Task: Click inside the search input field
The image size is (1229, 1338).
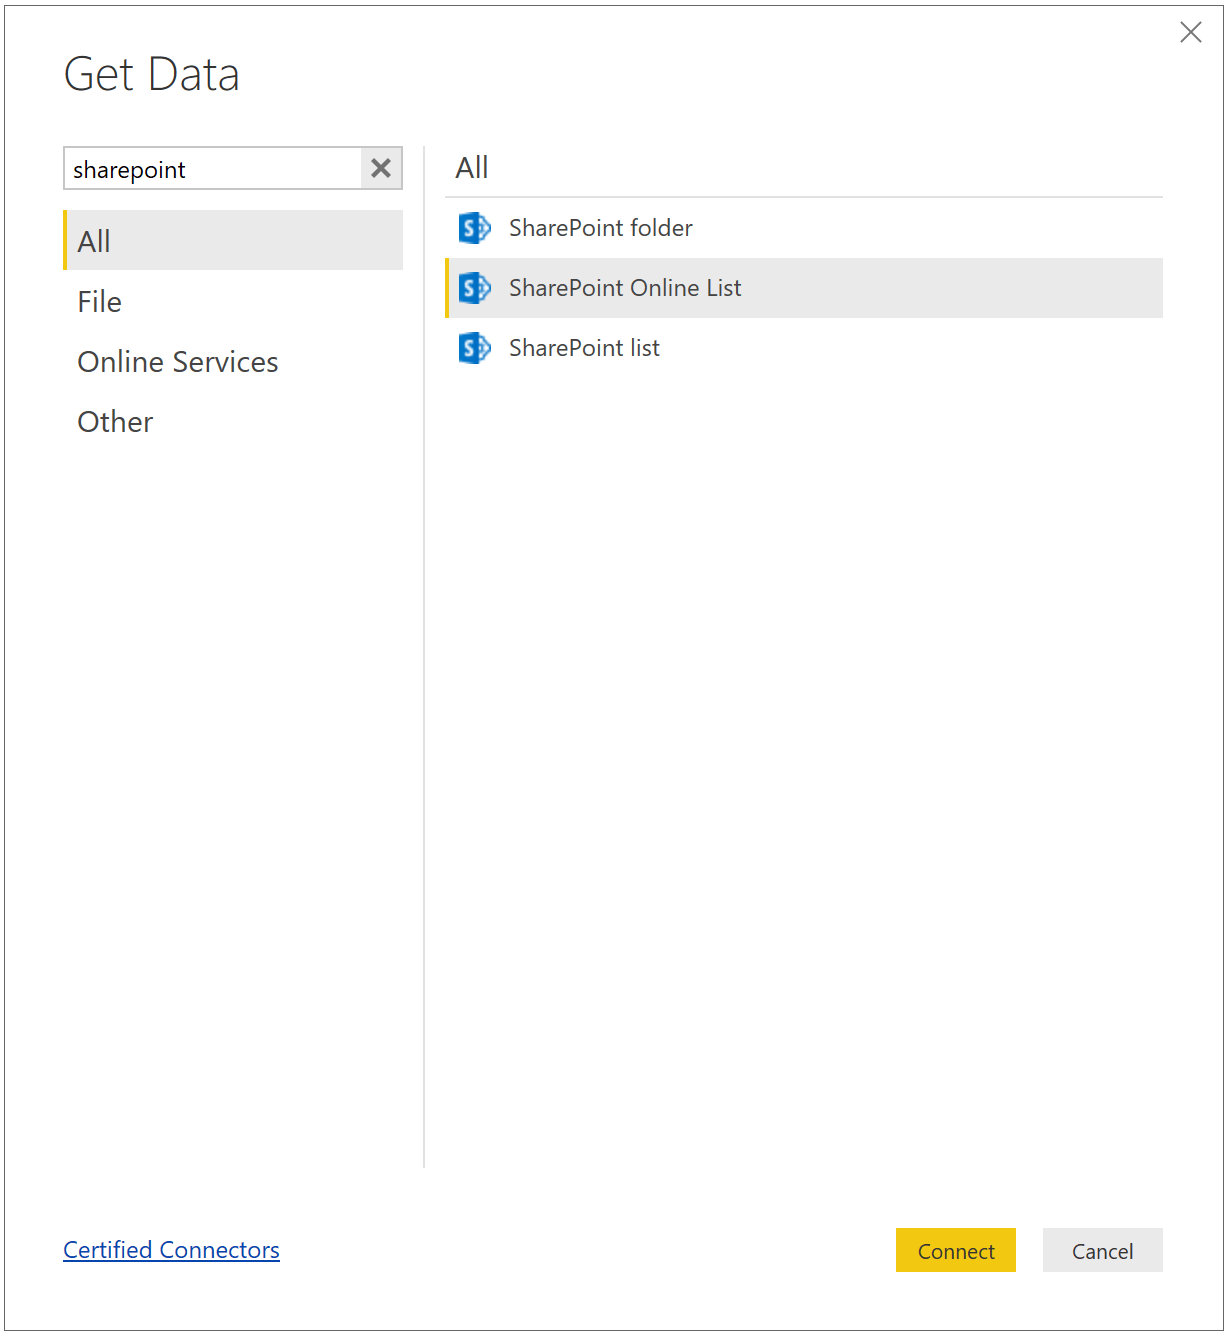Action: (x=200, y=168)
